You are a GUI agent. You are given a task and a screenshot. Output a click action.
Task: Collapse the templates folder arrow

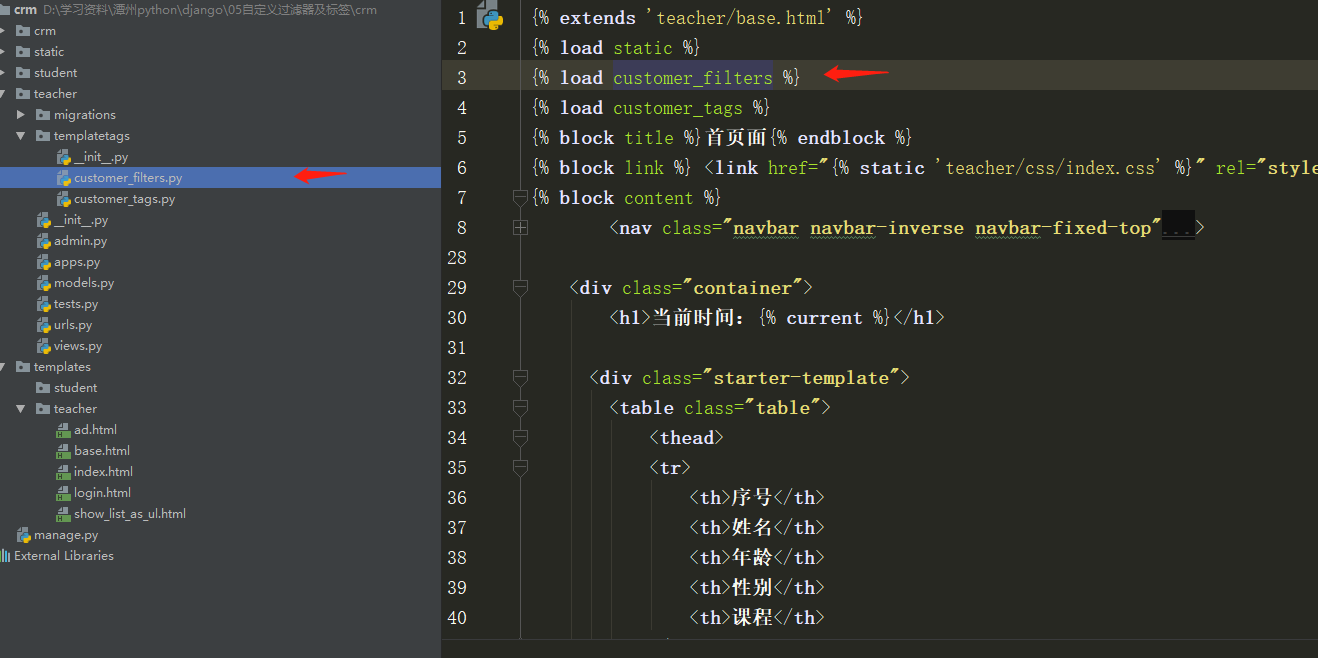[3, 367]
